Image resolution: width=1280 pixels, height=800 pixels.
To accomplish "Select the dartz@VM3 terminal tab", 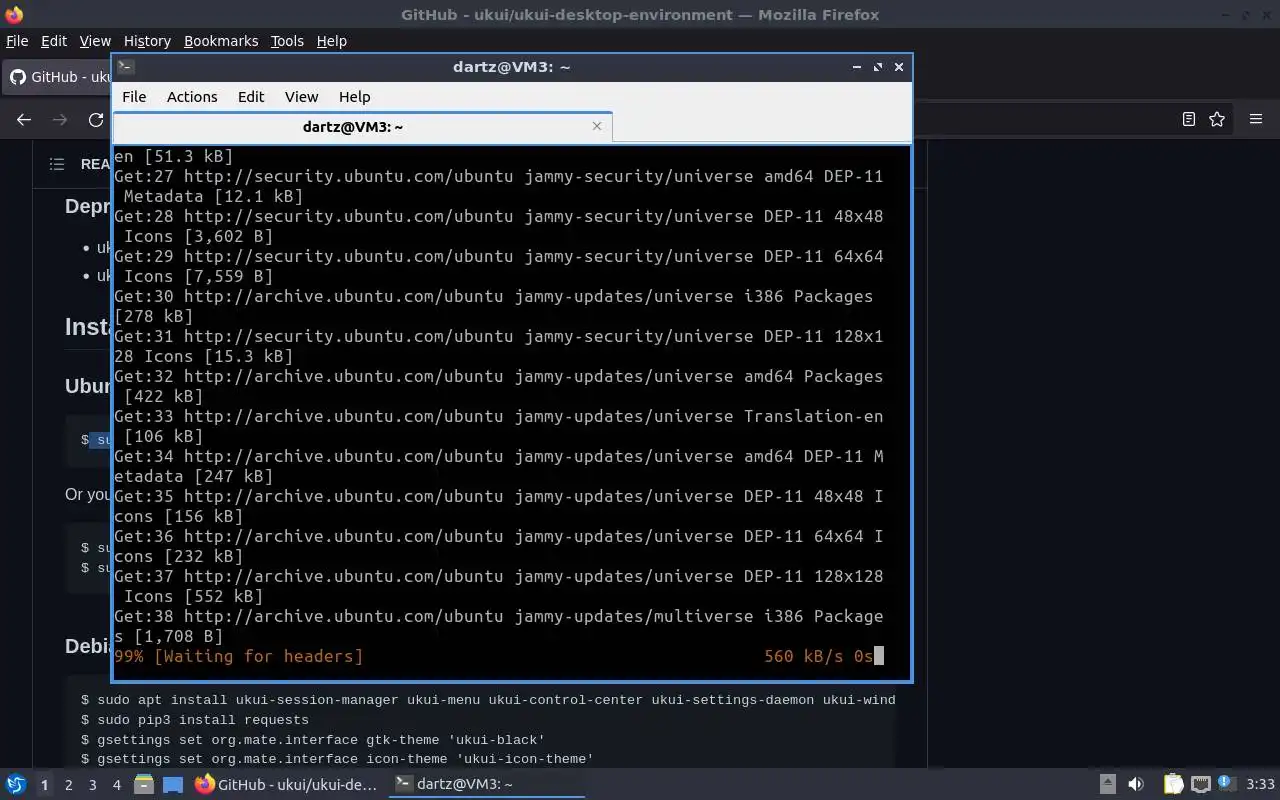I will point(362,127).
